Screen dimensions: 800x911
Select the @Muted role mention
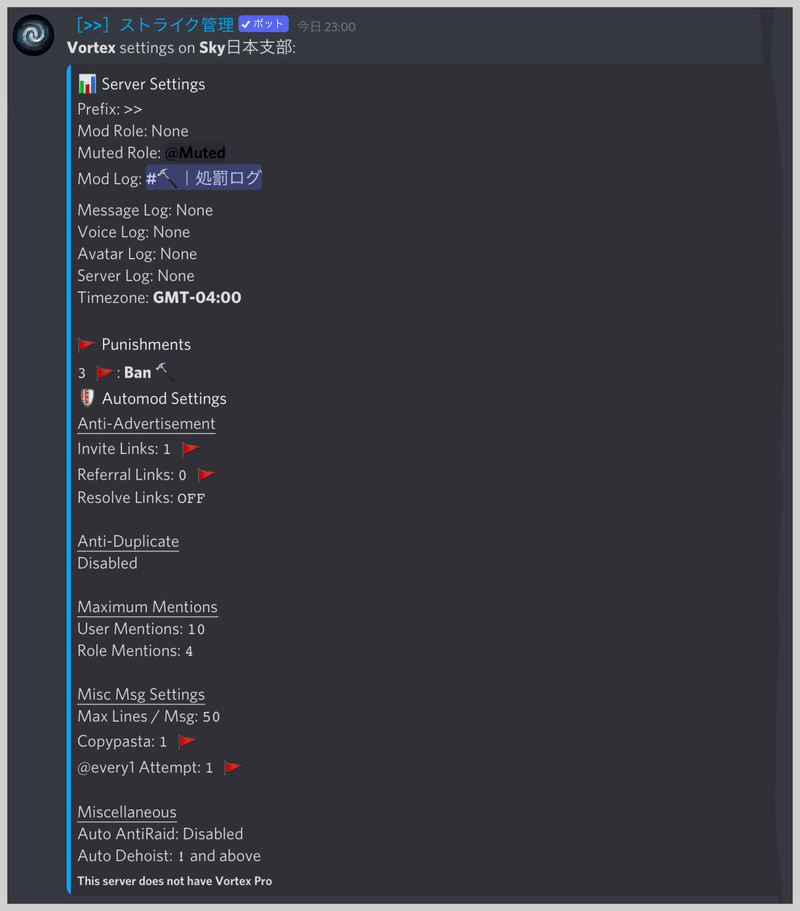tap(197, 152)
